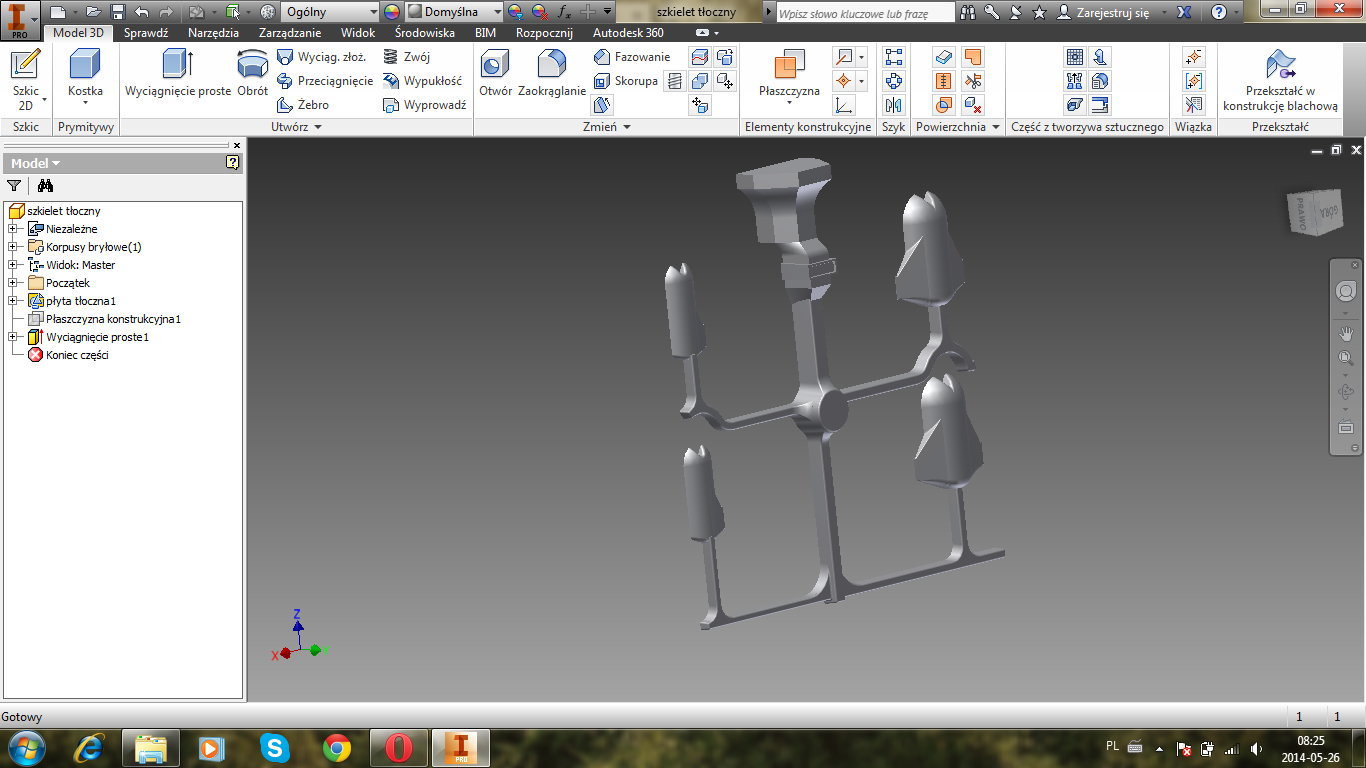Image resolution: width=1366 pixels, height=768 pixels.
Task: Undo the last action in quick access toolbar
Action: coord(141,12)
